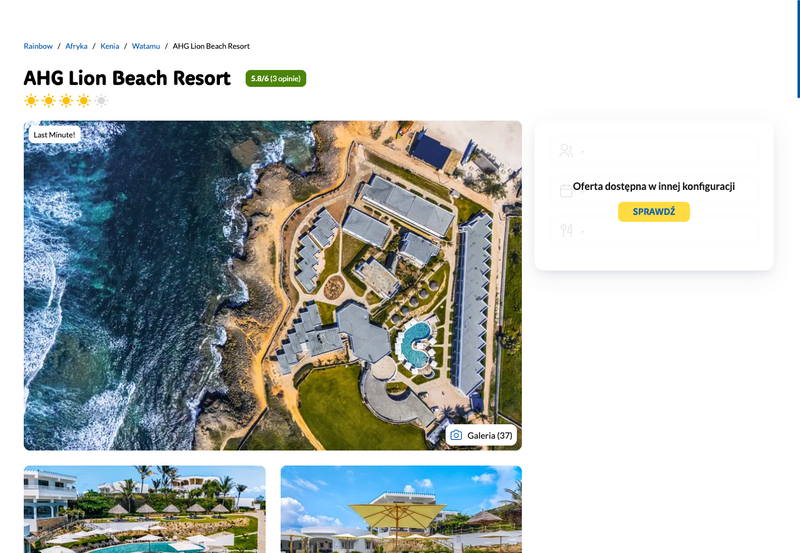Viewport: 800px width, 553px height.
Task: Click the first sun rating icon
Action: pyautogui.click(x=31, y=100)
